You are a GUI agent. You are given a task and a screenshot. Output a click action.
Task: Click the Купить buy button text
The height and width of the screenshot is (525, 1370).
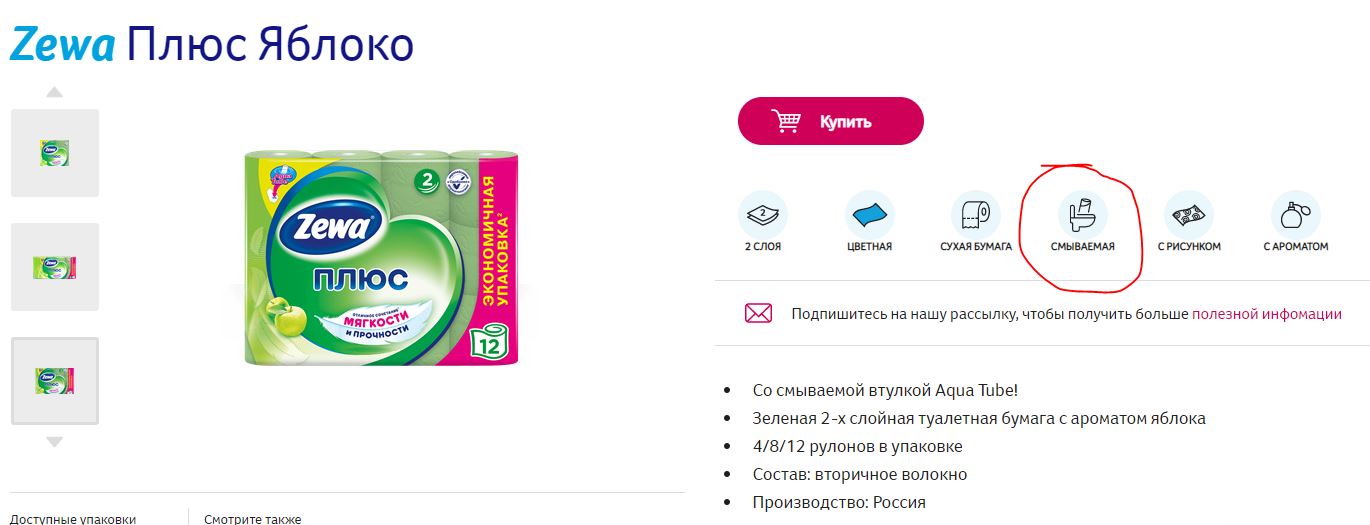[846, 122]
